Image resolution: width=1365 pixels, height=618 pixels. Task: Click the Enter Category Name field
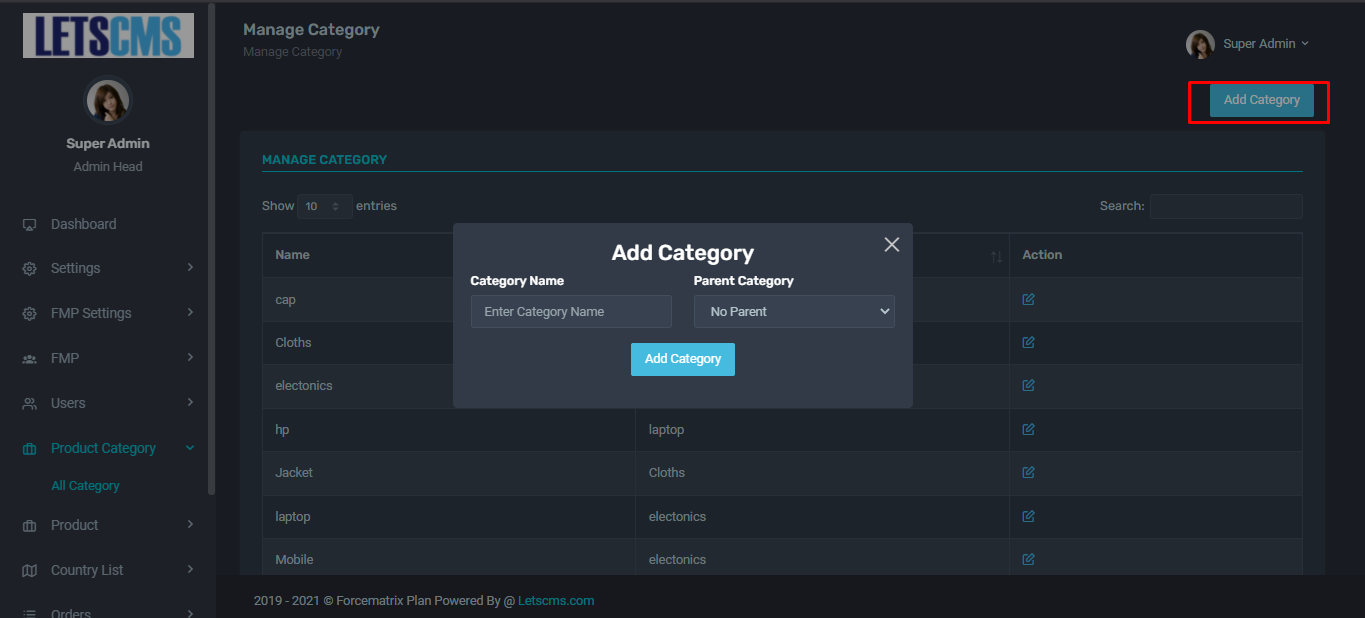571,312
